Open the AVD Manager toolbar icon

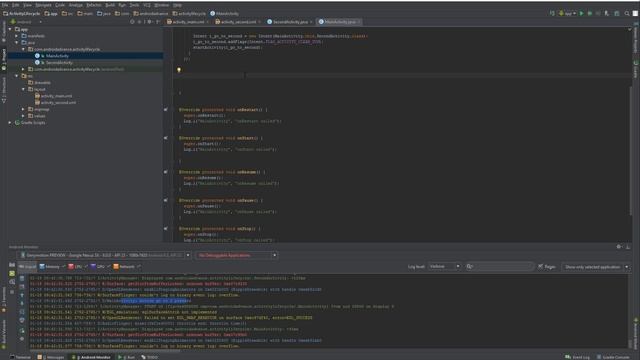tap(607, 13)
